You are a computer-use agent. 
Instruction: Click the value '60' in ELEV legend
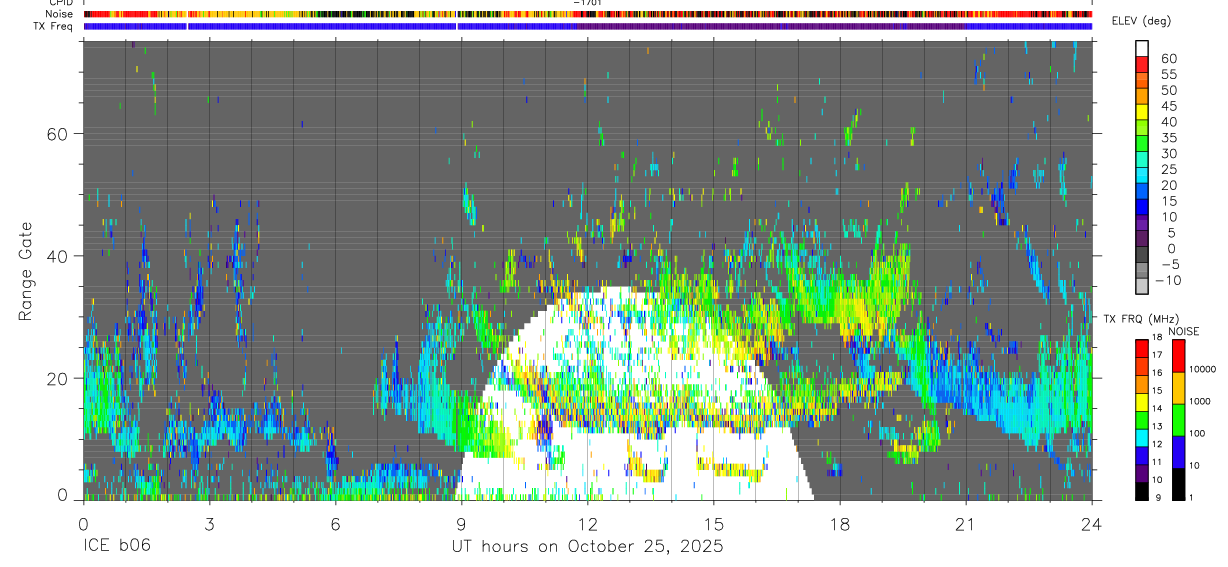pyautogui.click(x=1167, y=58)
